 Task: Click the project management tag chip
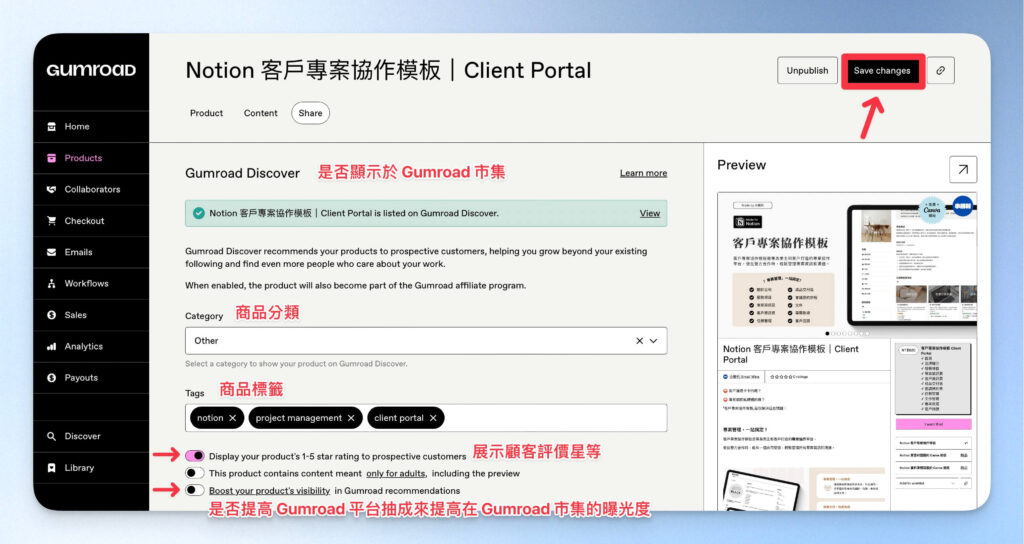pyautogui.click(x=306, y=418)
